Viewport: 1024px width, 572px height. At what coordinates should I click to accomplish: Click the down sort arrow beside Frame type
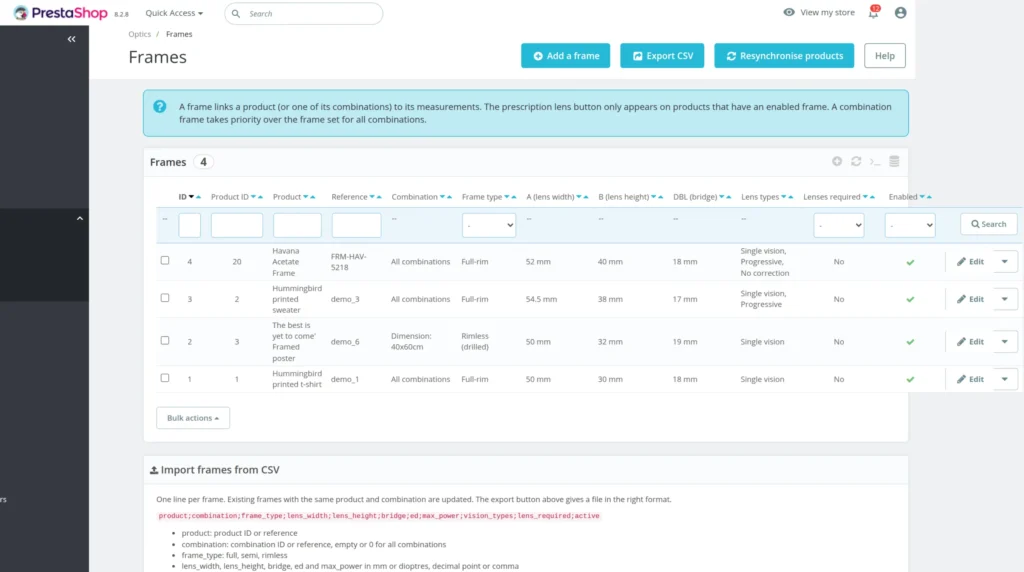pyautogui.click(x=507, y=197)
